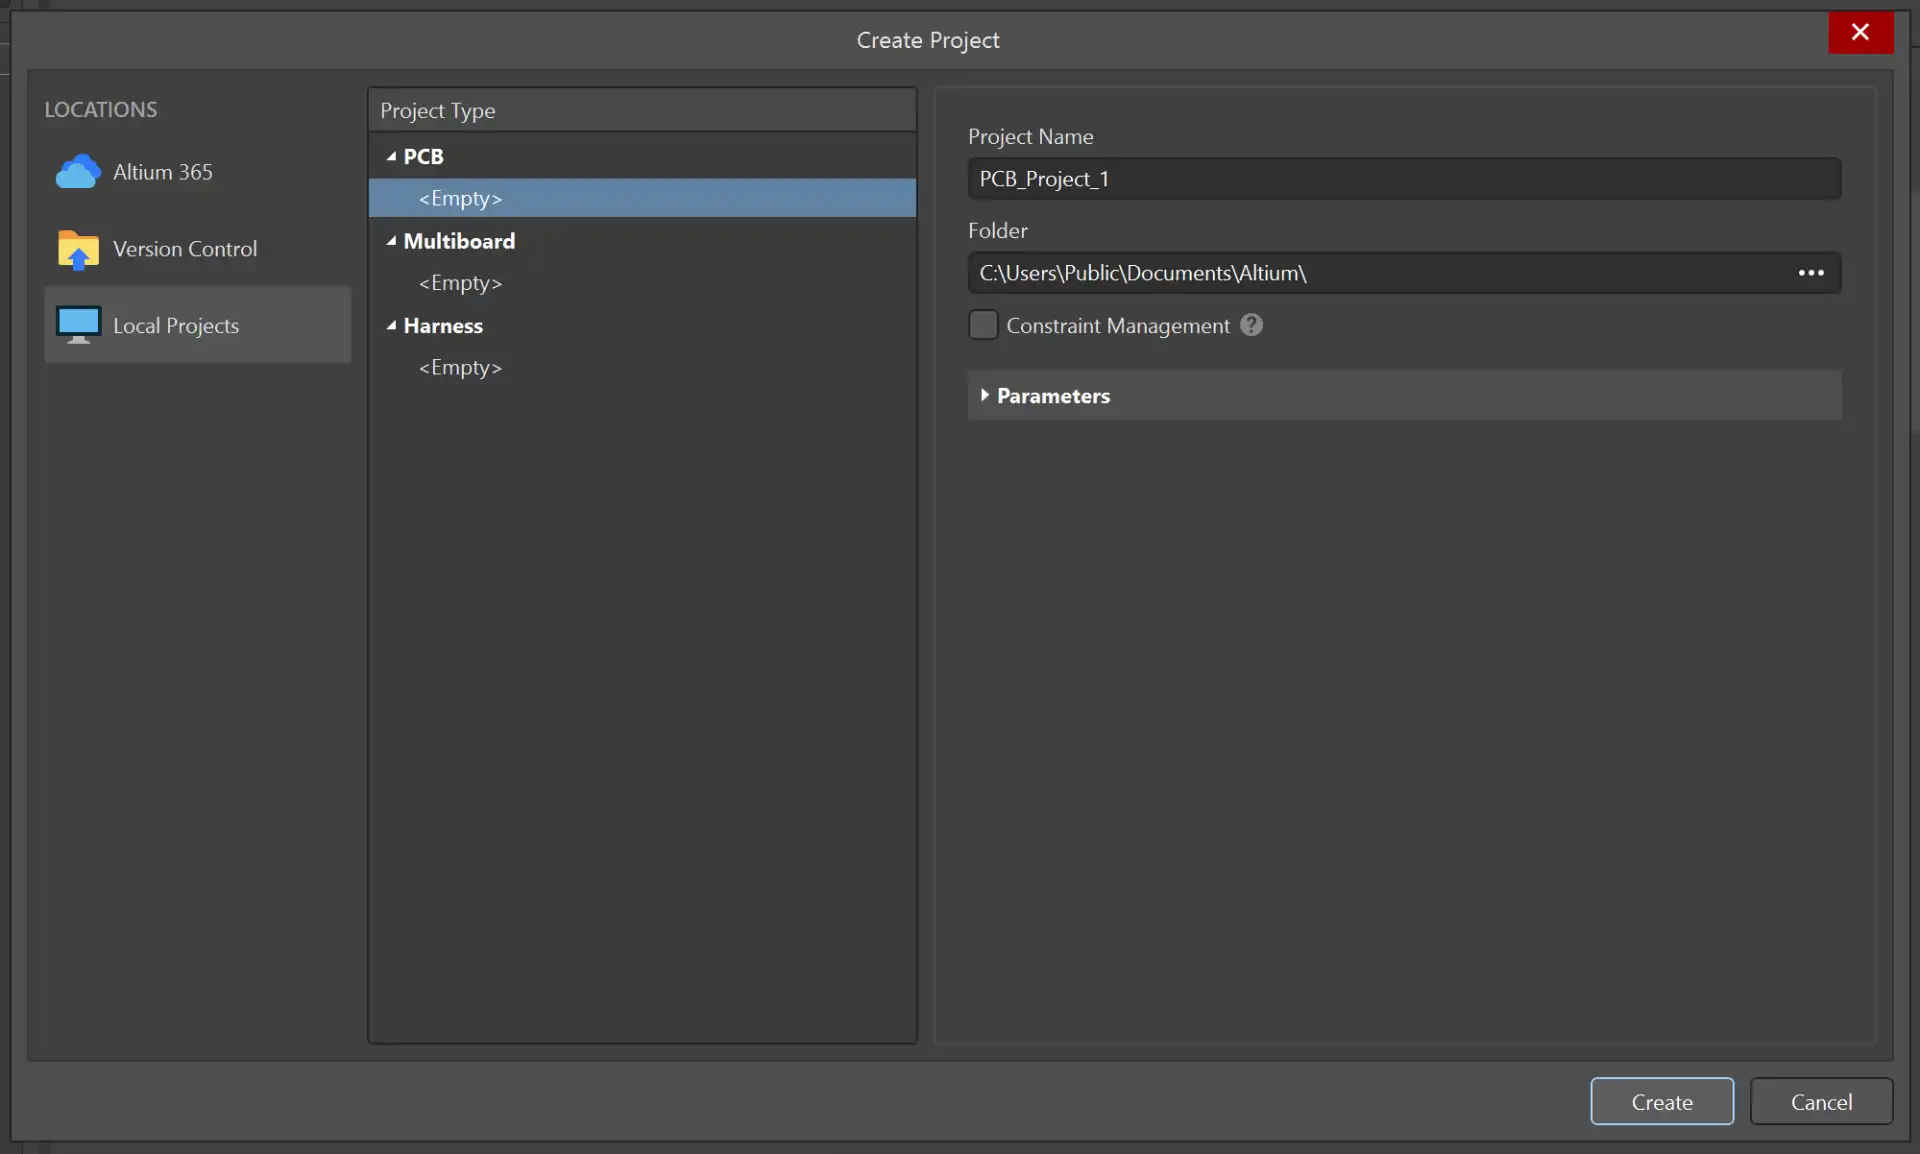Viewport: 1920px width, 1154px height.
Task: Collapse the PCB tree group
Action: (x=392, y=157)
